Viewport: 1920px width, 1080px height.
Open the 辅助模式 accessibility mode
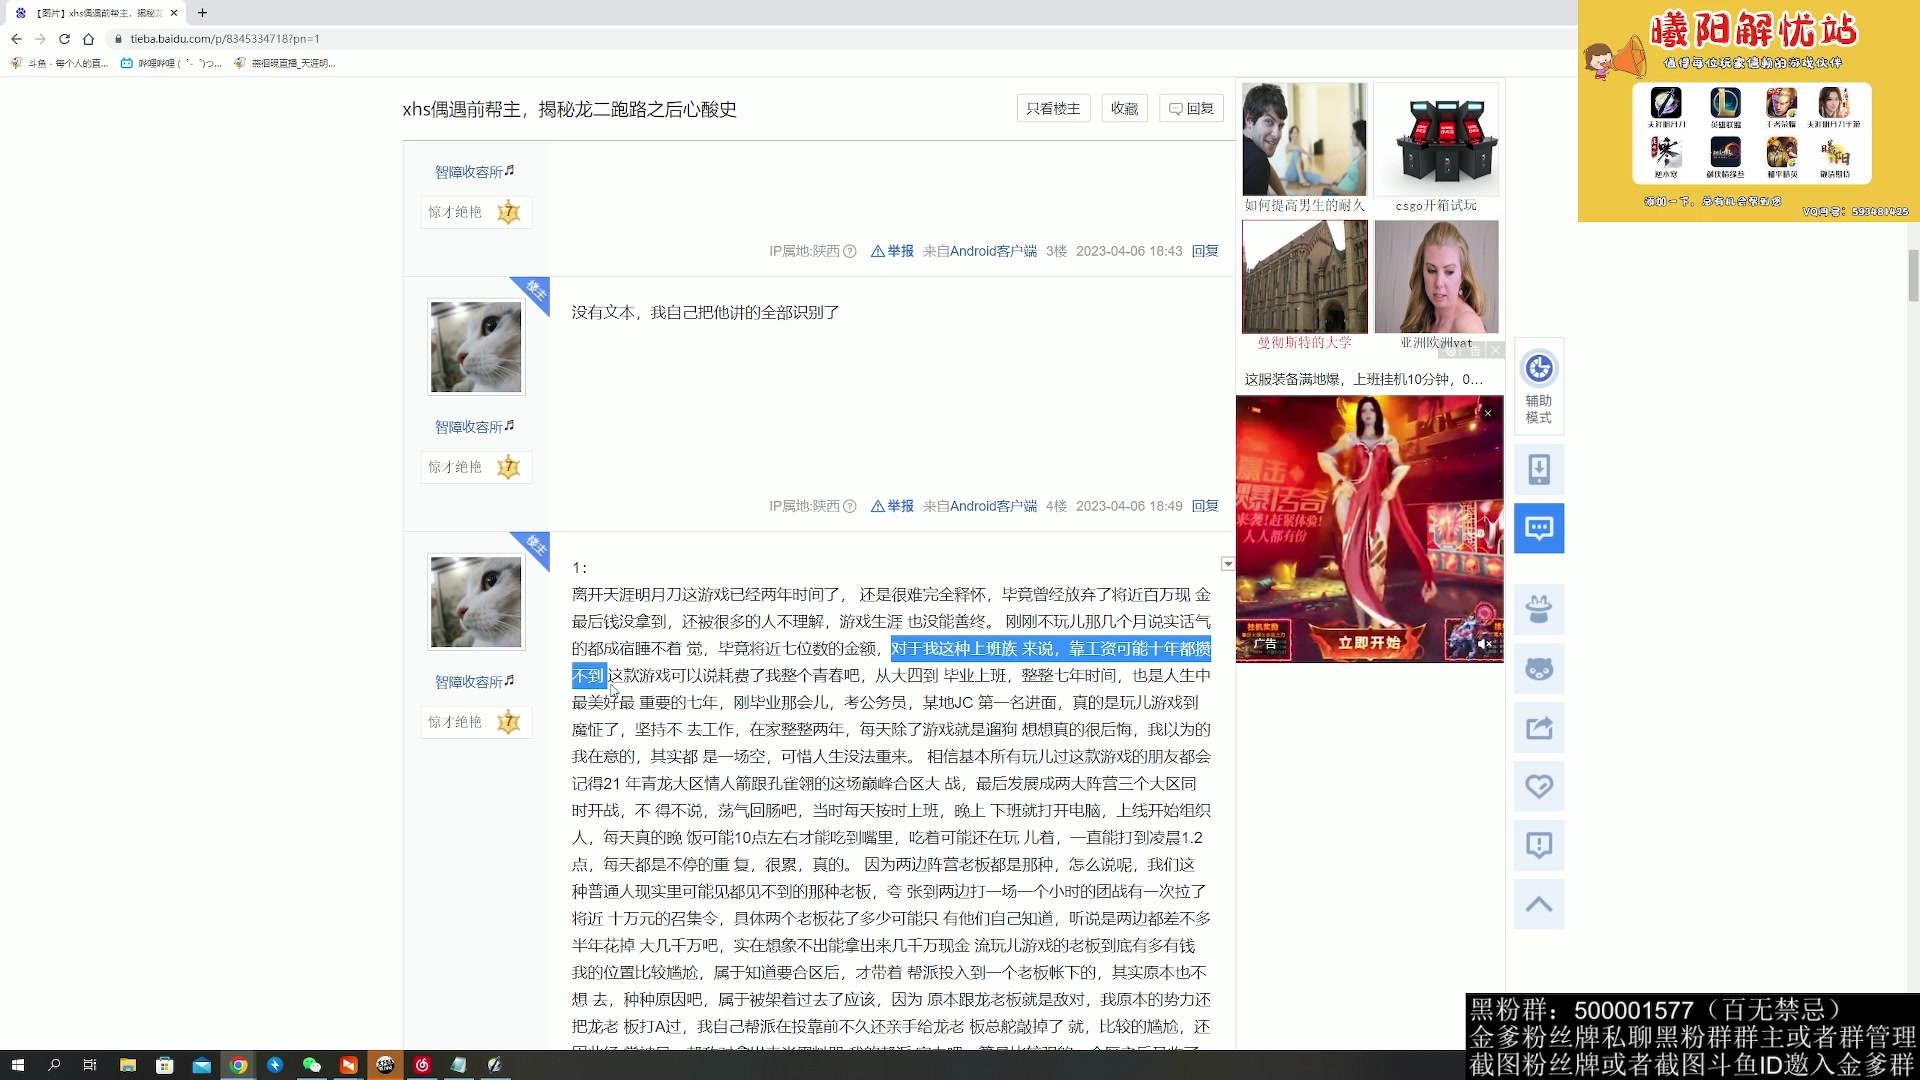[1539, 385]
